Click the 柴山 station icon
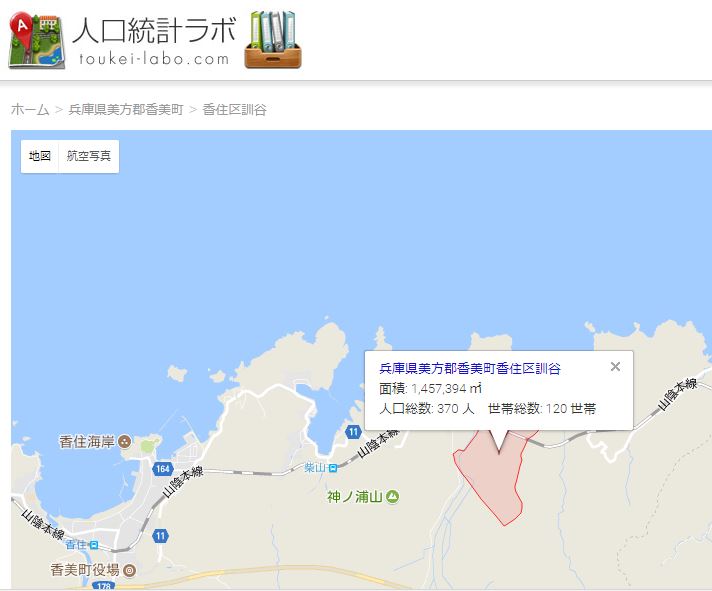This screenshot has width=712, height=591. [333, 468]
